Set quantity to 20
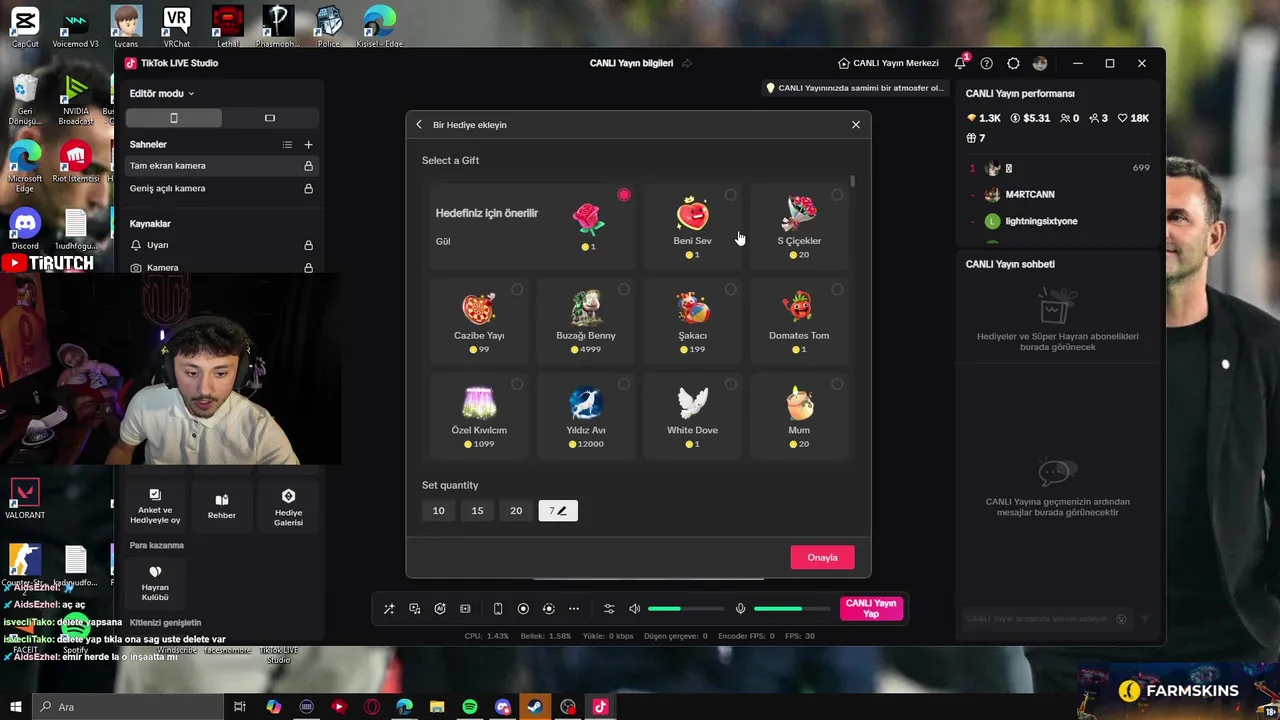1280x720 pixels. click(x=516, y=510)
